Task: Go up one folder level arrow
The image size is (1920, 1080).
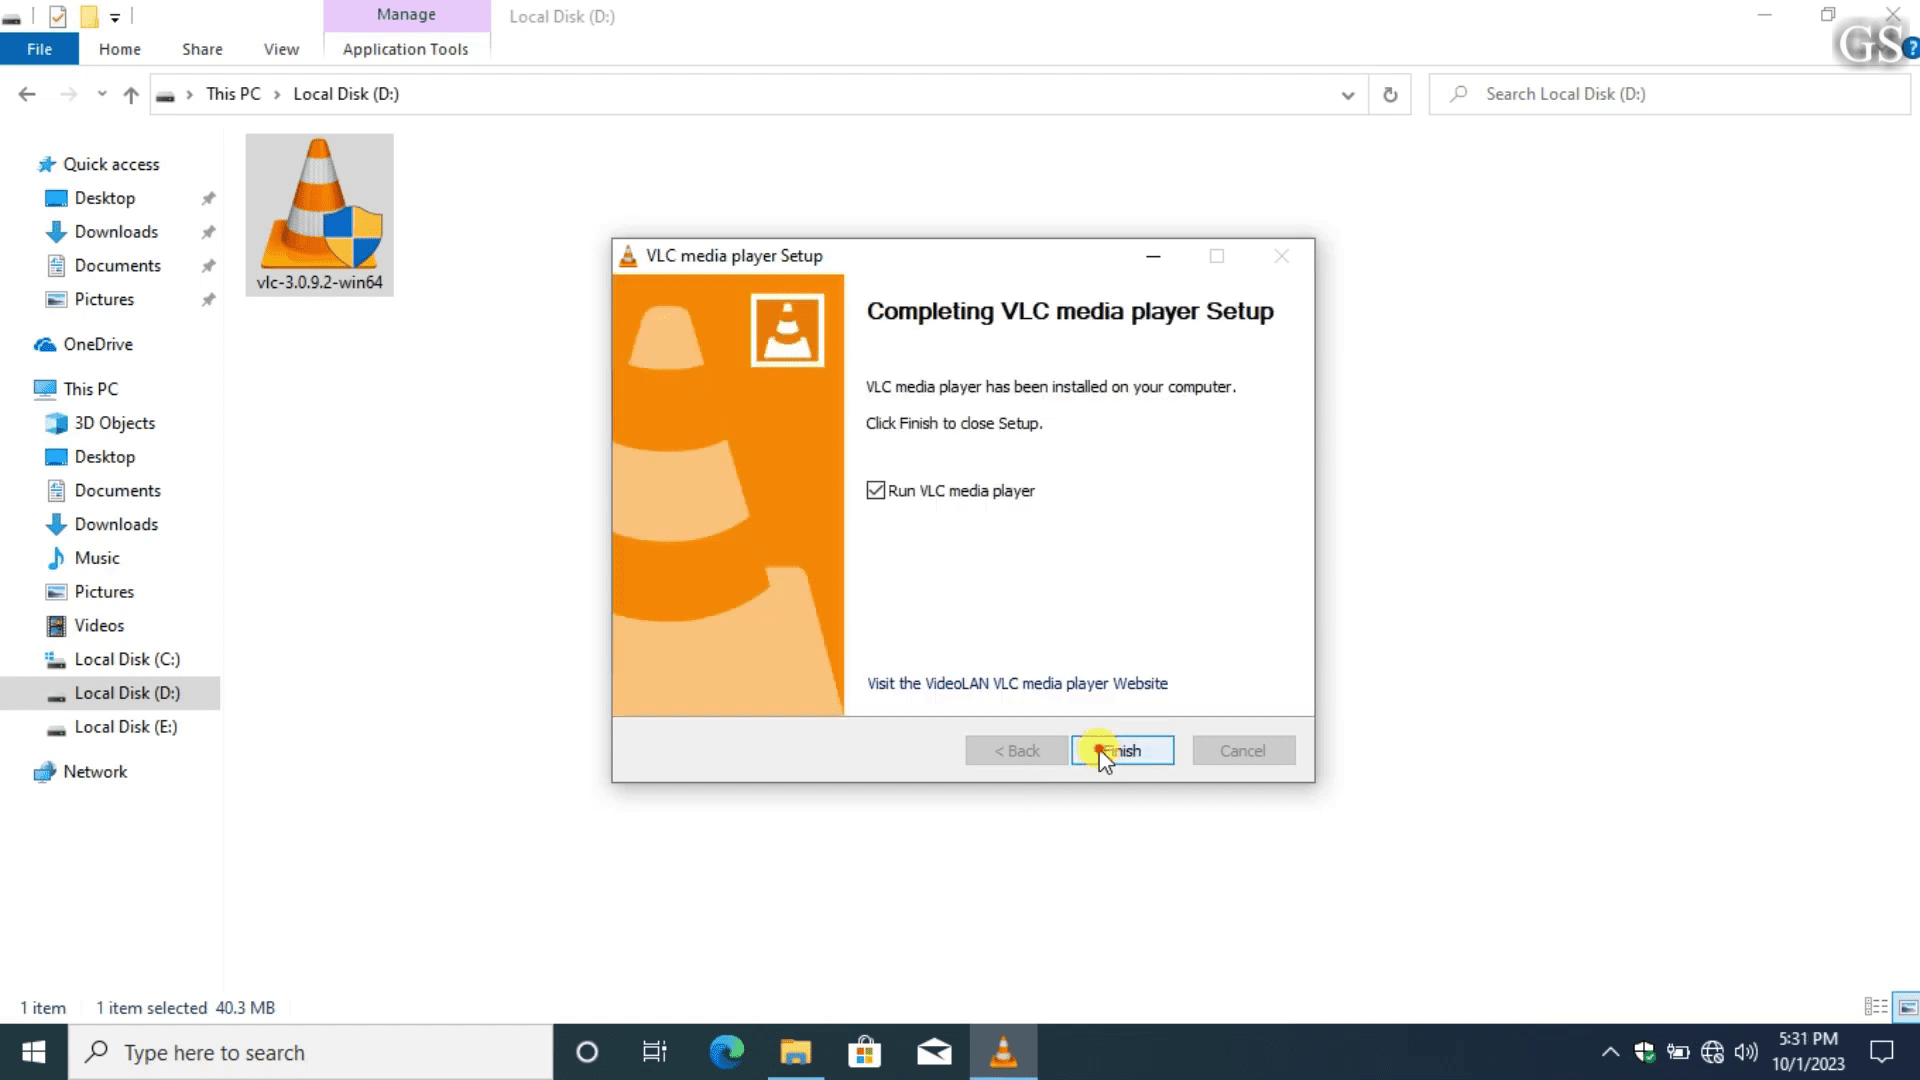Action: coord(131,94)
